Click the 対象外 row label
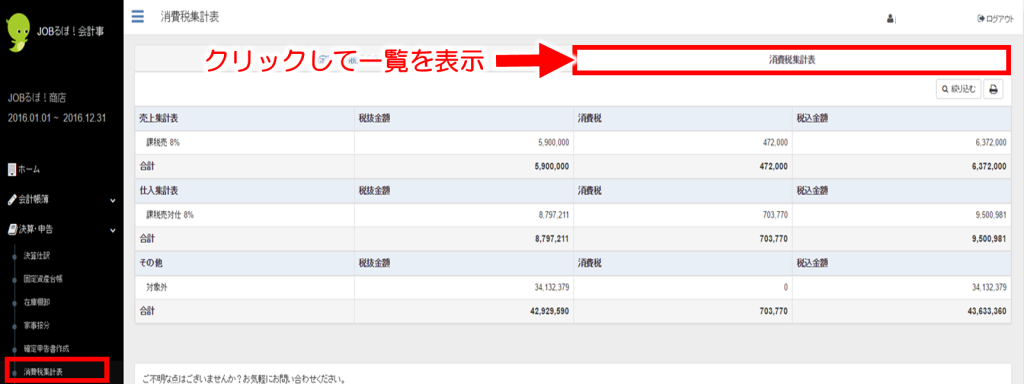This screenshot has height=384, width=1024. coord(157,287)
